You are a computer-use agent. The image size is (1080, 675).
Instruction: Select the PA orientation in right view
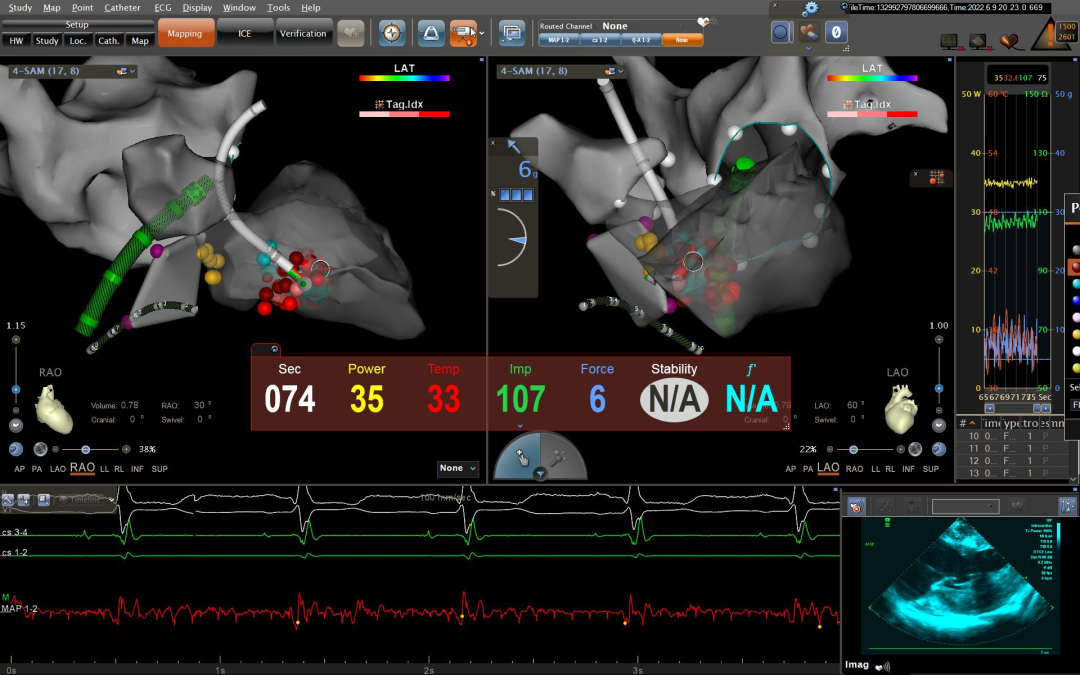(808, 469)
